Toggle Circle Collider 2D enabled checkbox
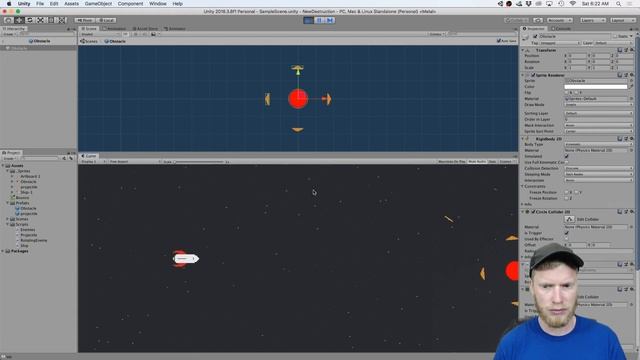The height and width of the screenshot is (360, 640). pos(533,212)
